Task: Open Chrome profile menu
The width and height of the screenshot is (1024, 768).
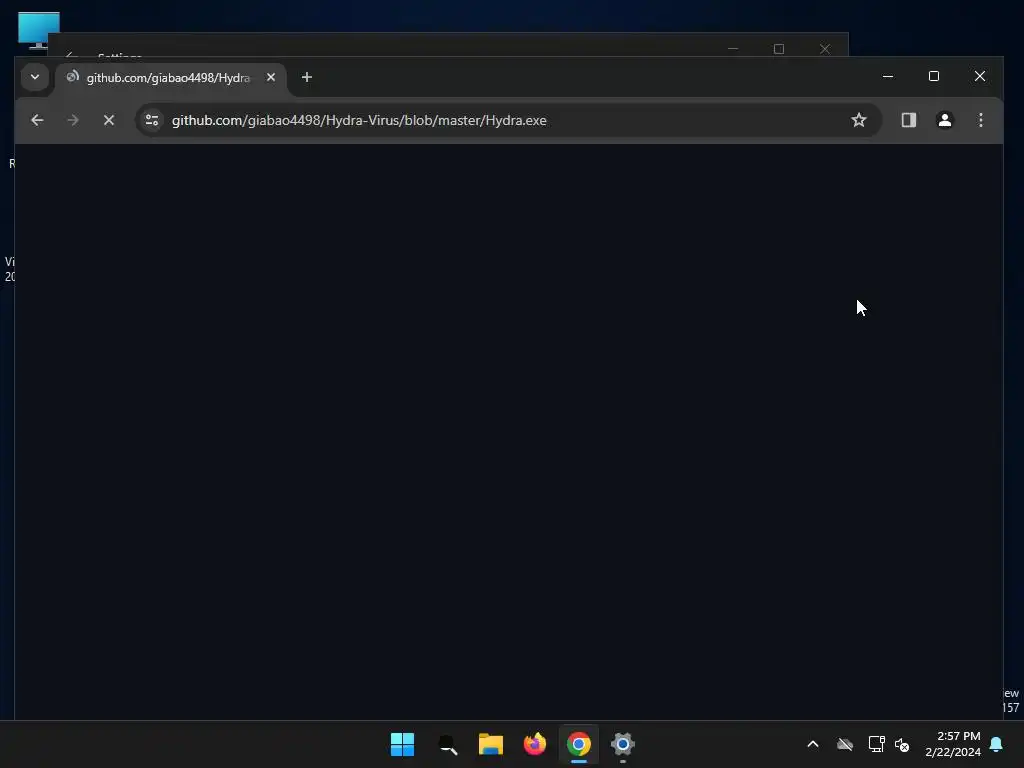Action: (944, 120)
